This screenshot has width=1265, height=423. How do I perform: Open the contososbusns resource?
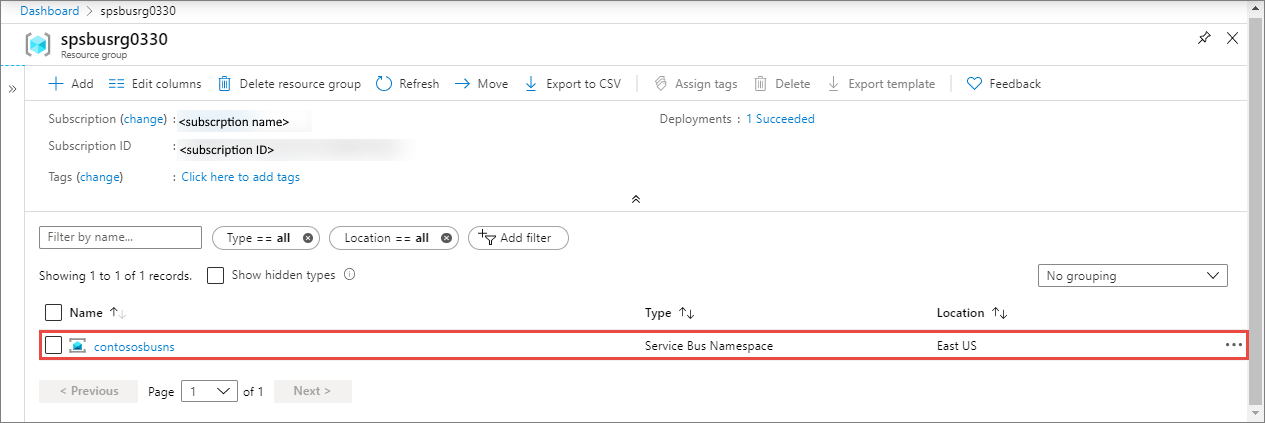134,347
